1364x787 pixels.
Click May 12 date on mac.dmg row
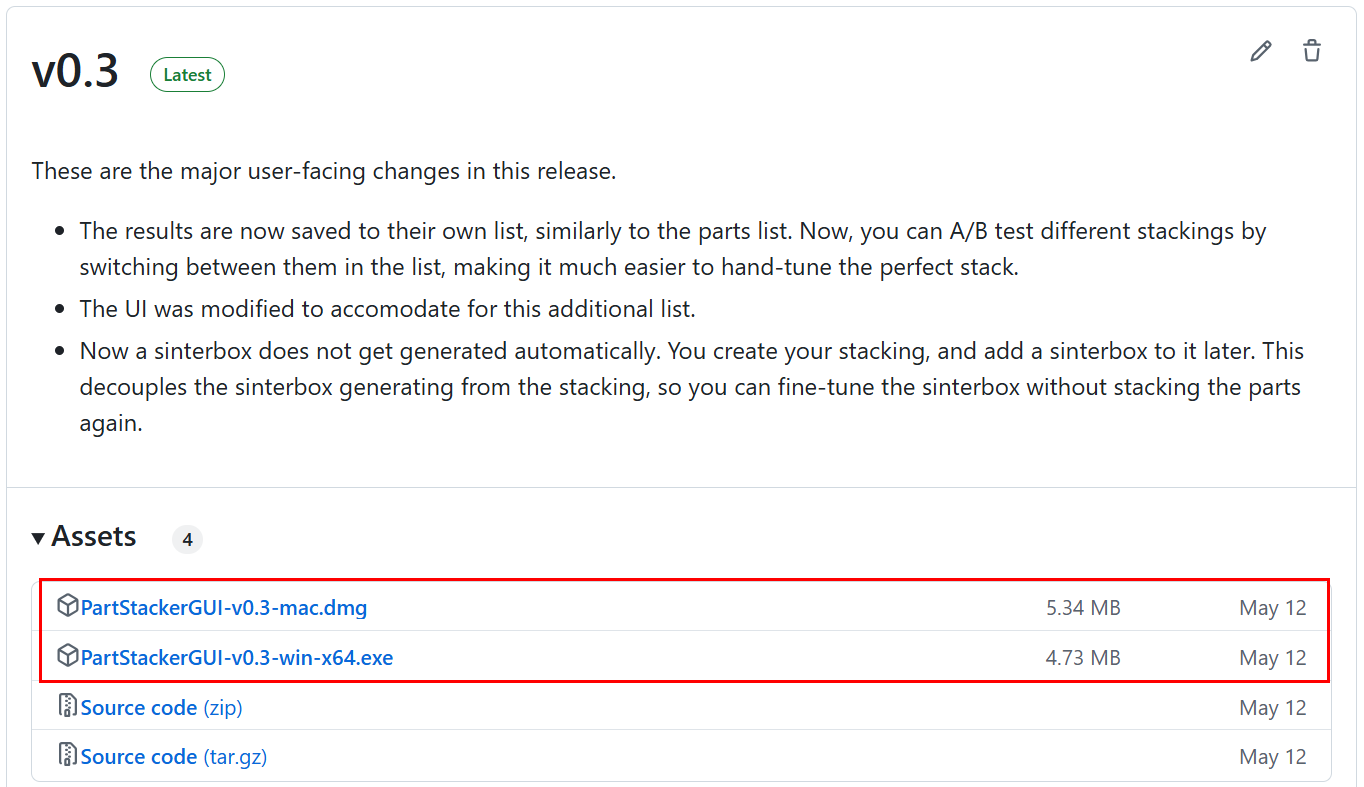point(1272,608)
